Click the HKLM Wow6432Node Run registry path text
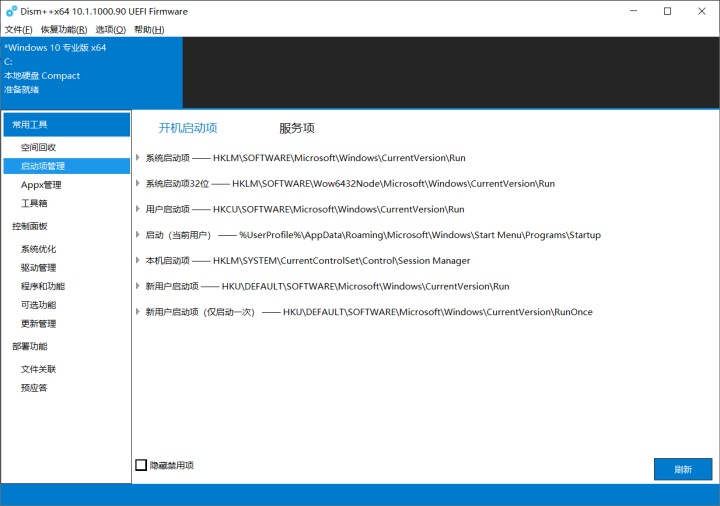 393,184
